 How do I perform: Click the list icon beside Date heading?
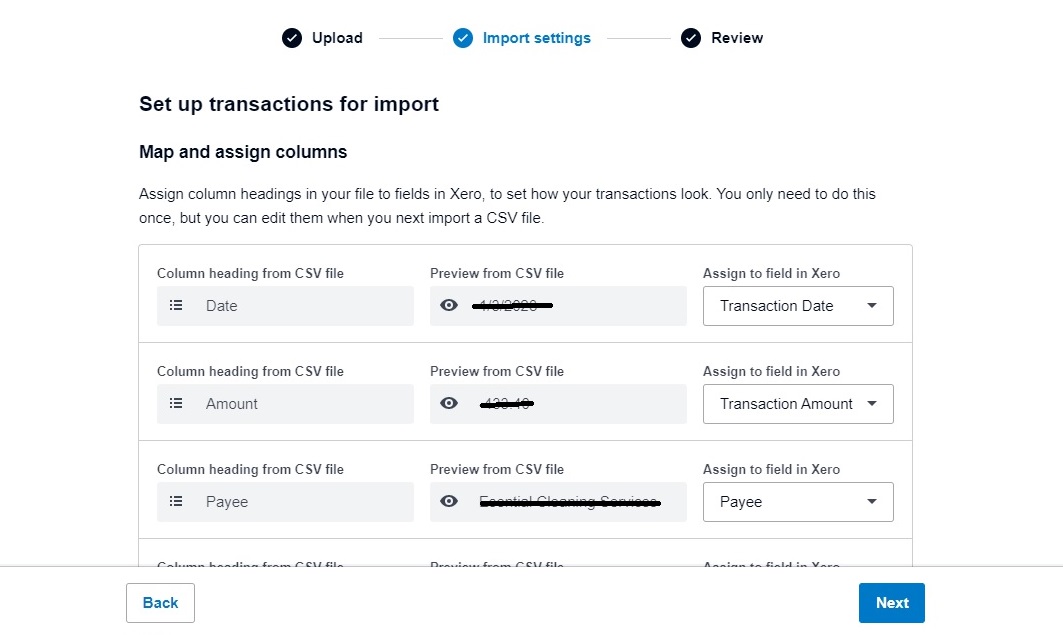point(176,306)
